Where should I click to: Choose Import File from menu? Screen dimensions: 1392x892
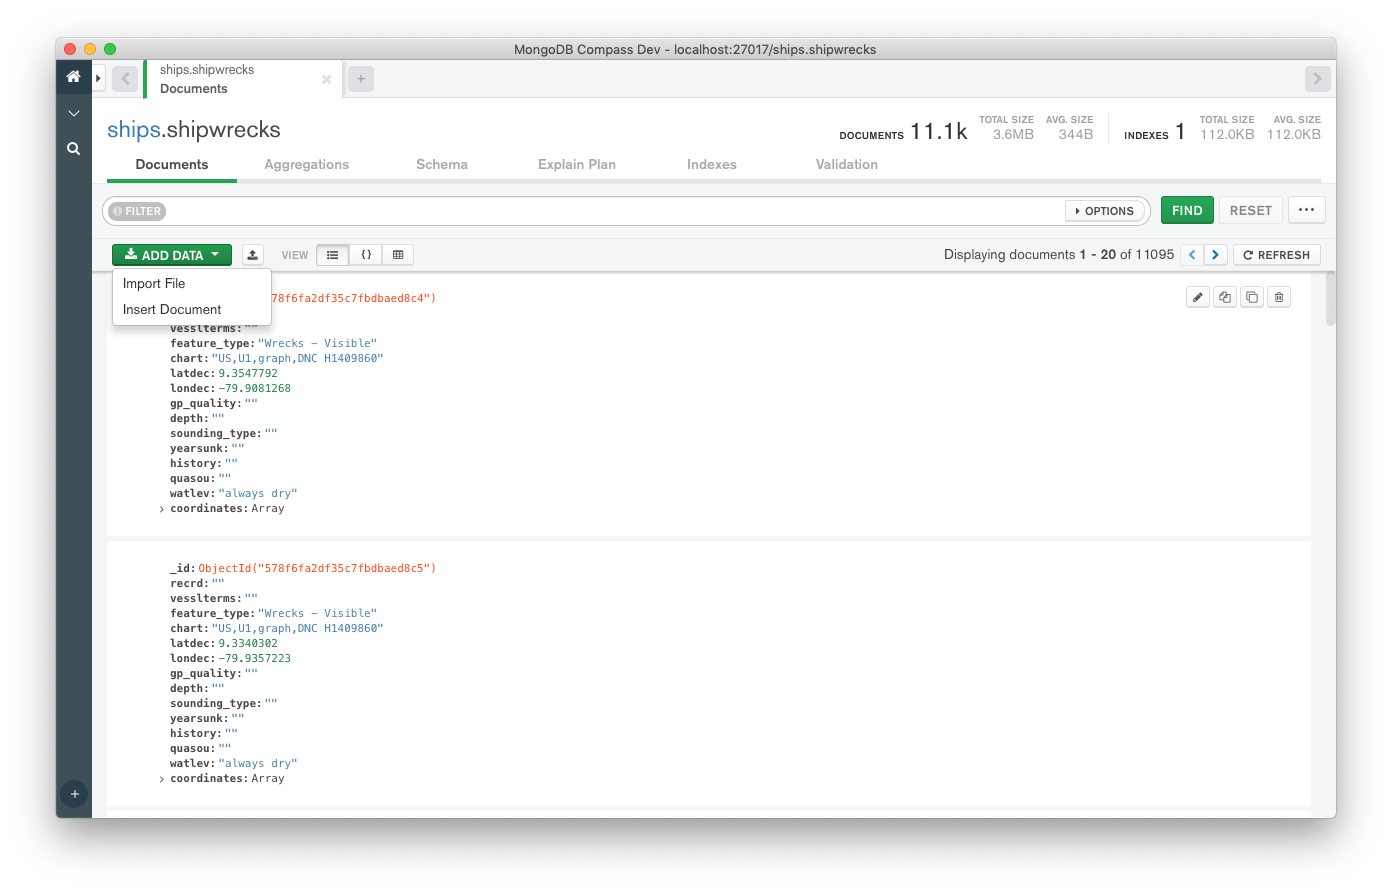[192, 284]
